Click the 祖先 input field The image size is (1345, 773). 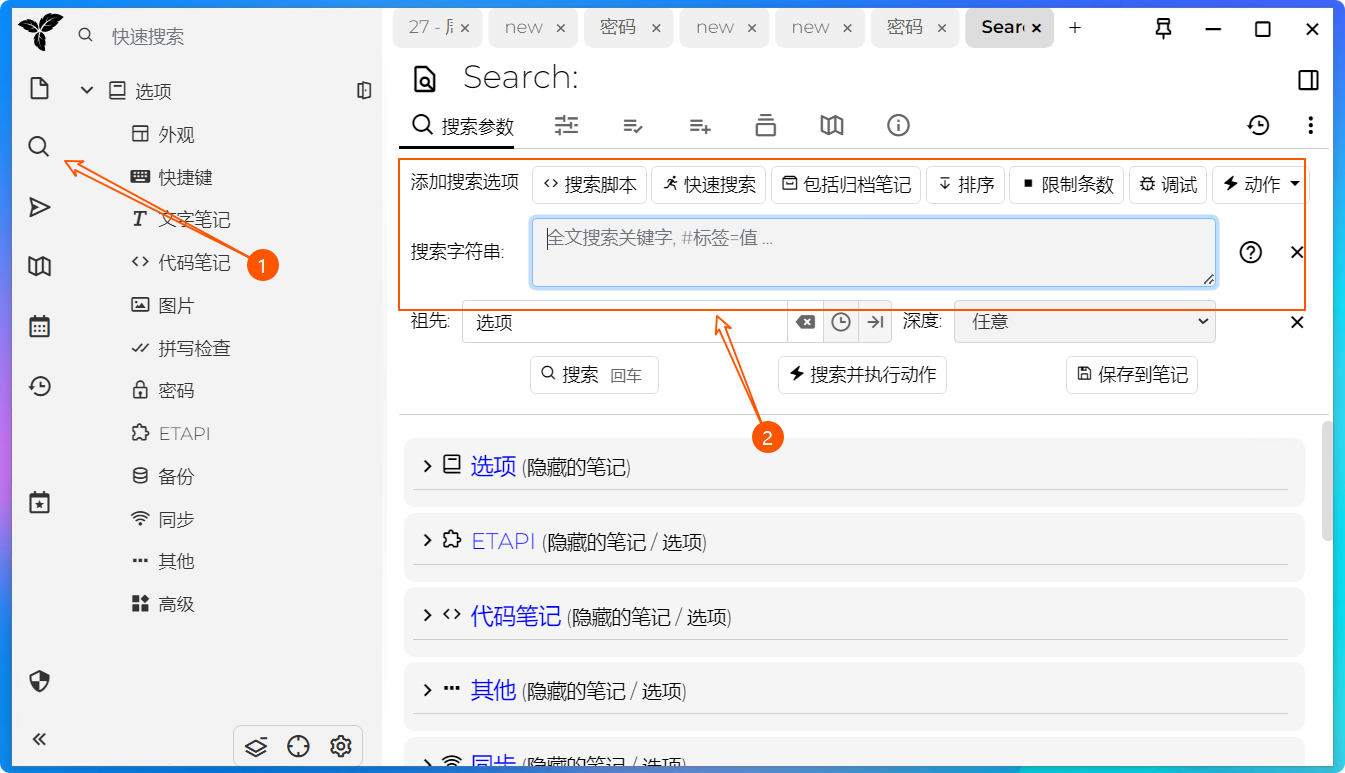(625, 322)
